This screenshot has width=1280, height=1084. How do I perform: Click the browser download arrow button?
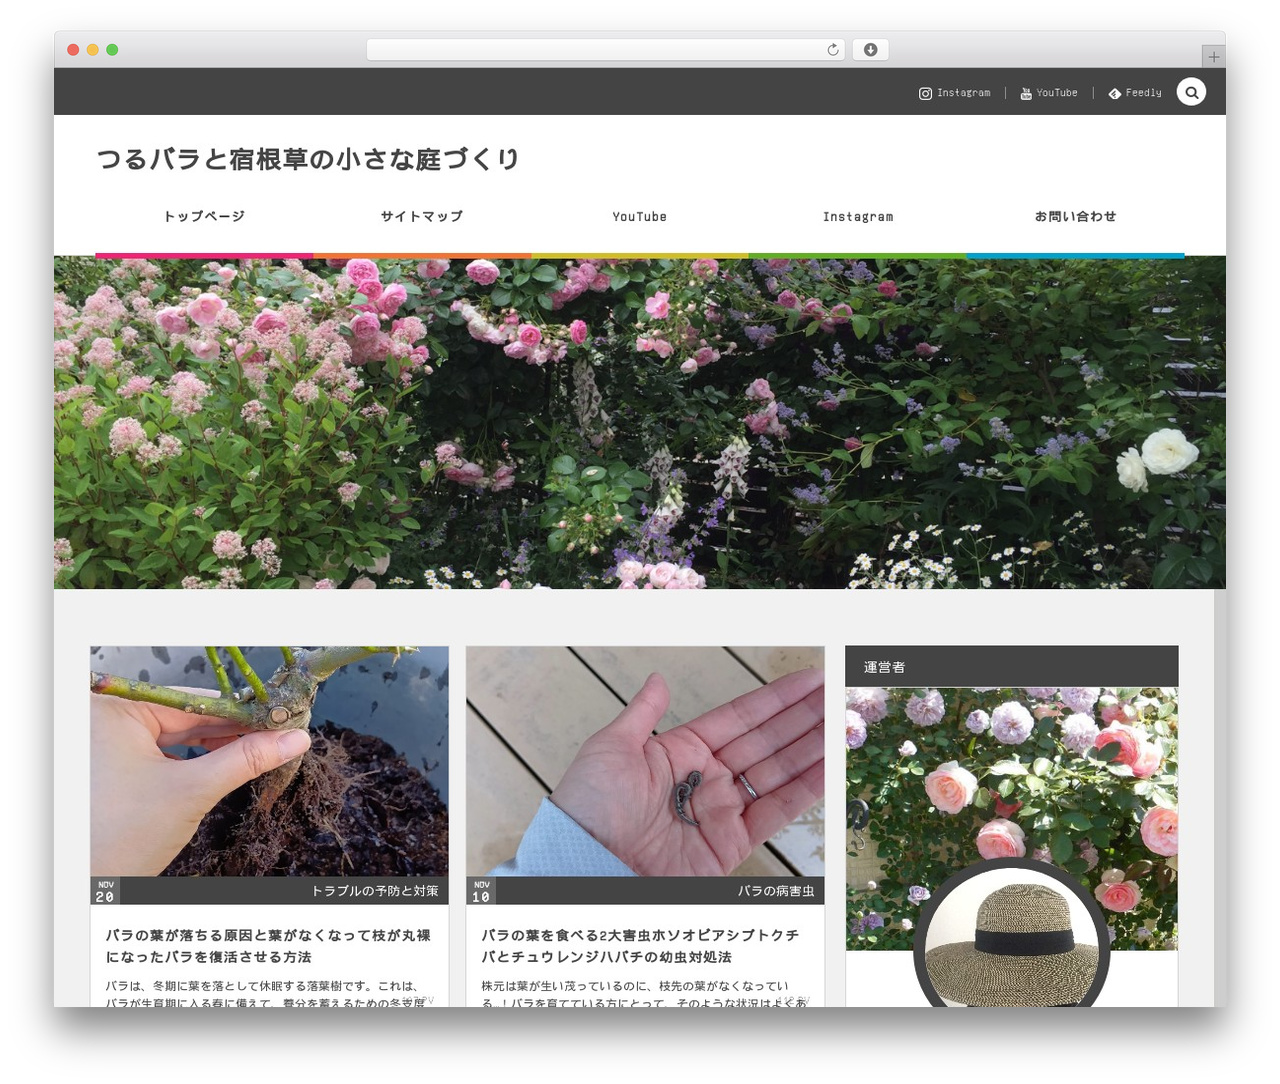click(870, 50)
